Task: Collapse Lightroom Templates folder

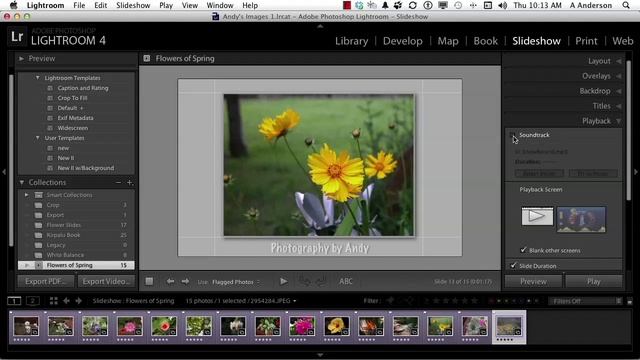Action: 38,78
